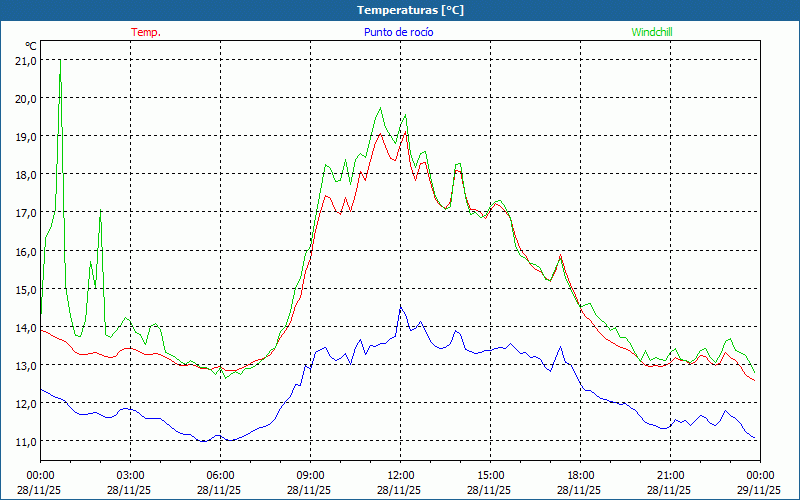Click the 20,0 y-axis label
Viewport: 800px width, 500px height.
tap(26, 98)
